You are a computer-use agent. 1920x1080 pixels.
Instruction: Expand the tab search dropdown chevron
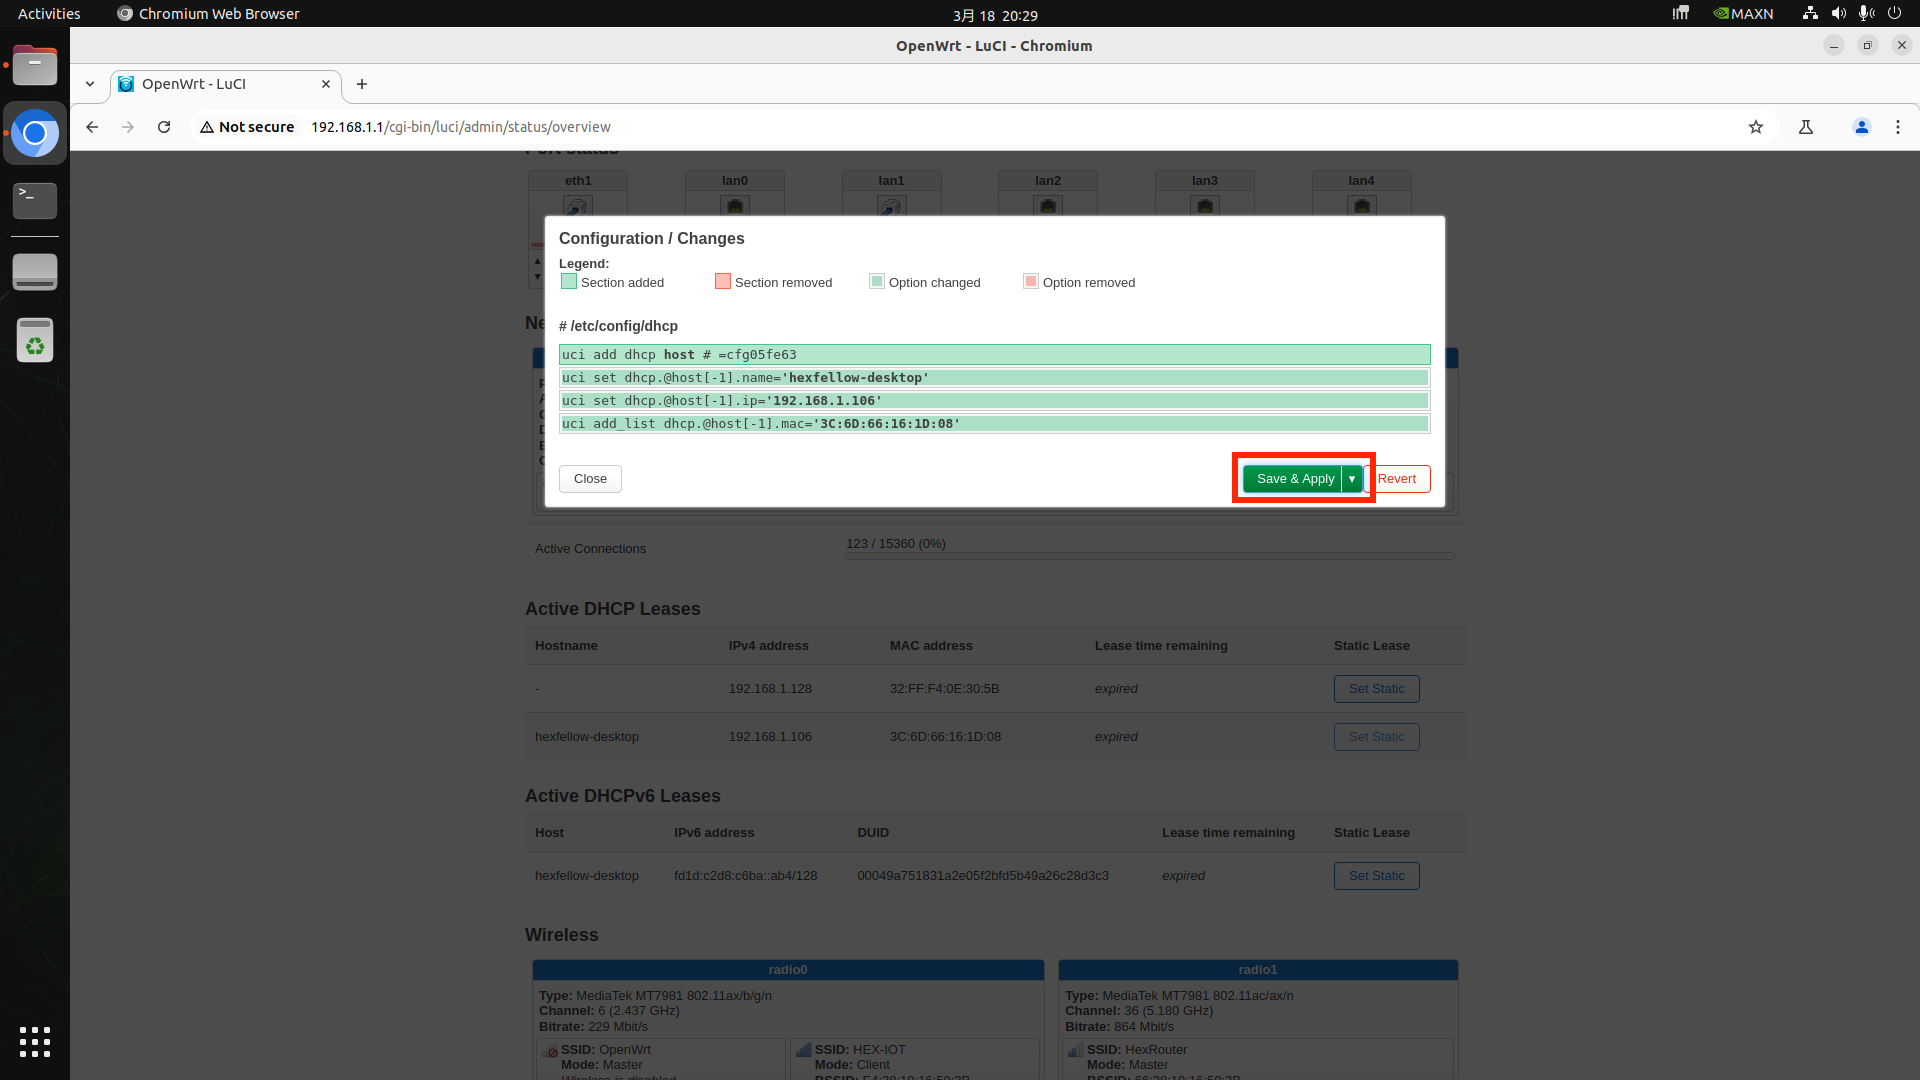click(90, 84)
